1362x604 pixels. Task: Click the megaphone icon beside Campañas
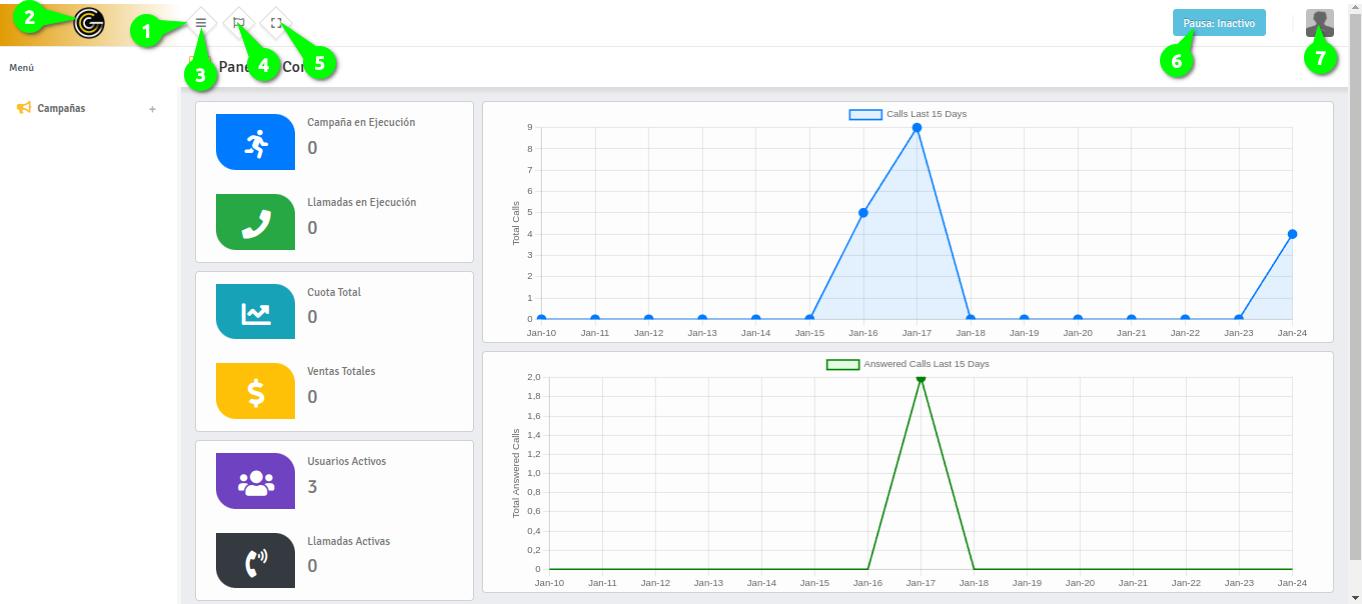(24, 108)
